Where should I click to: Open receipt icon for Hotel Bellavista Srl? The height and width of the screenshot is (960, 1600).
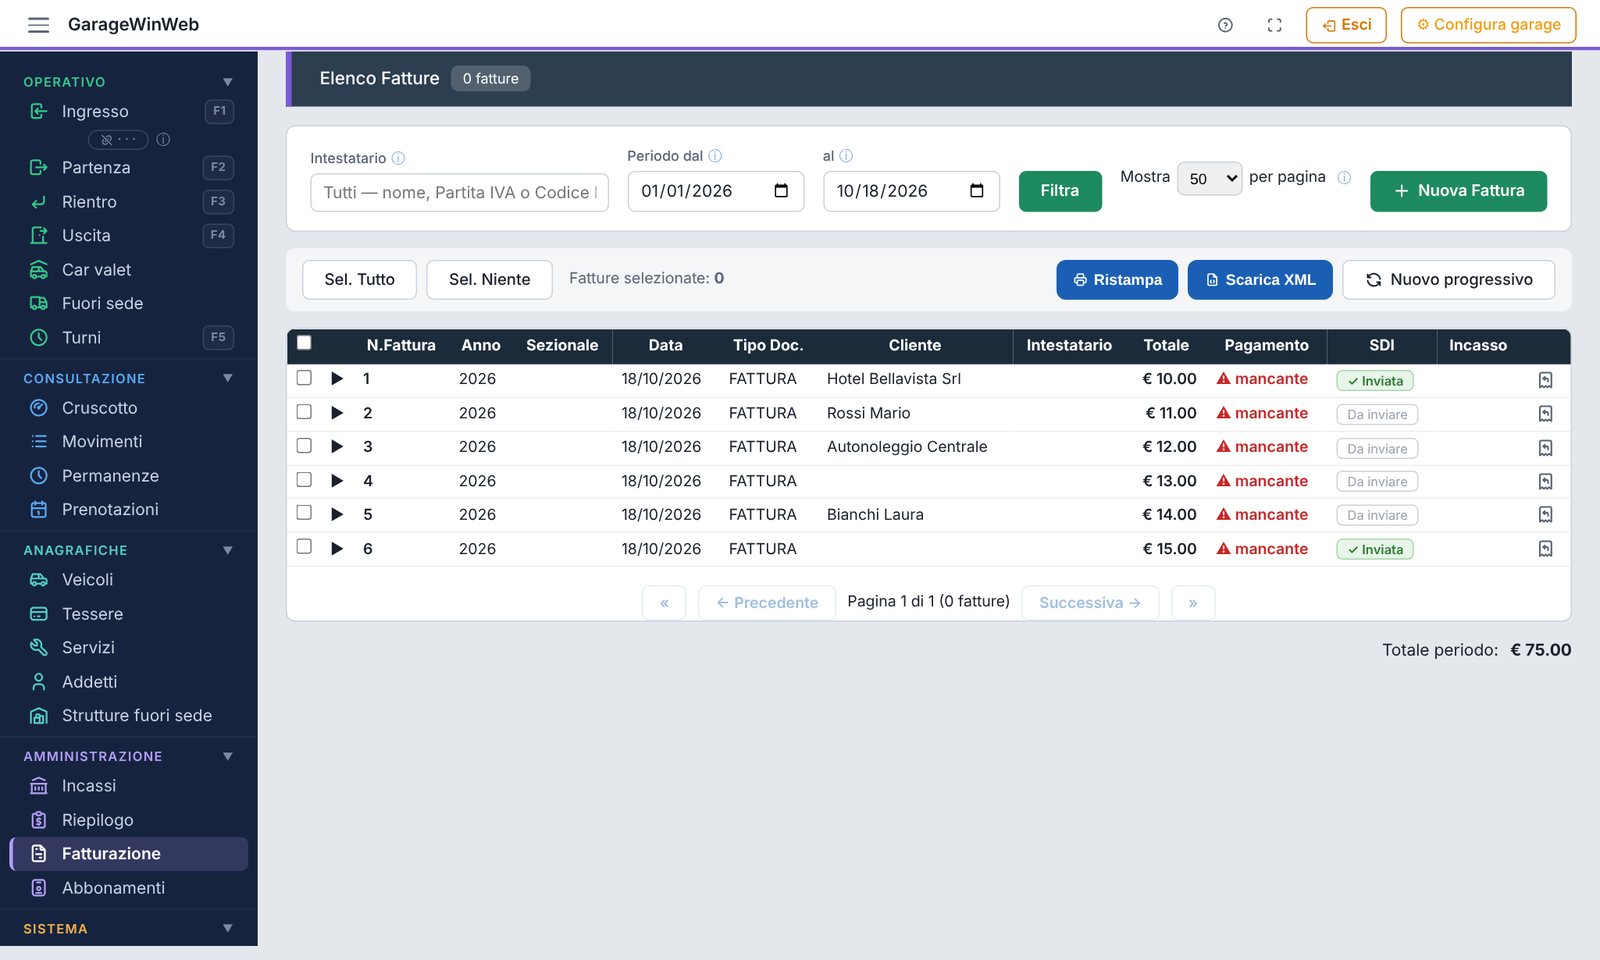pos(1545,380)
